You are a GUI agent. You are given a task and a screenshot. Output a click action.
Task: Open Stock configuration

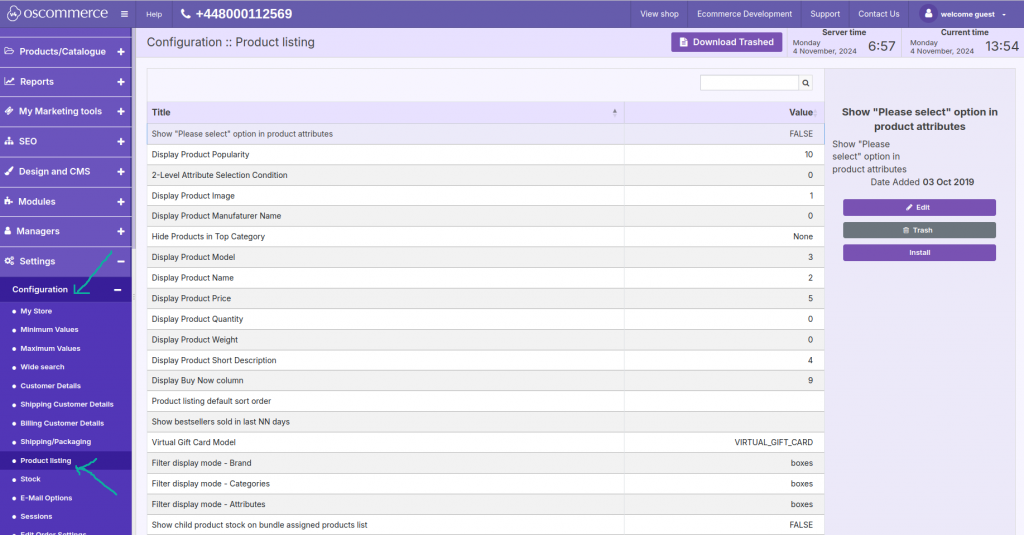[x=30, y=479]
